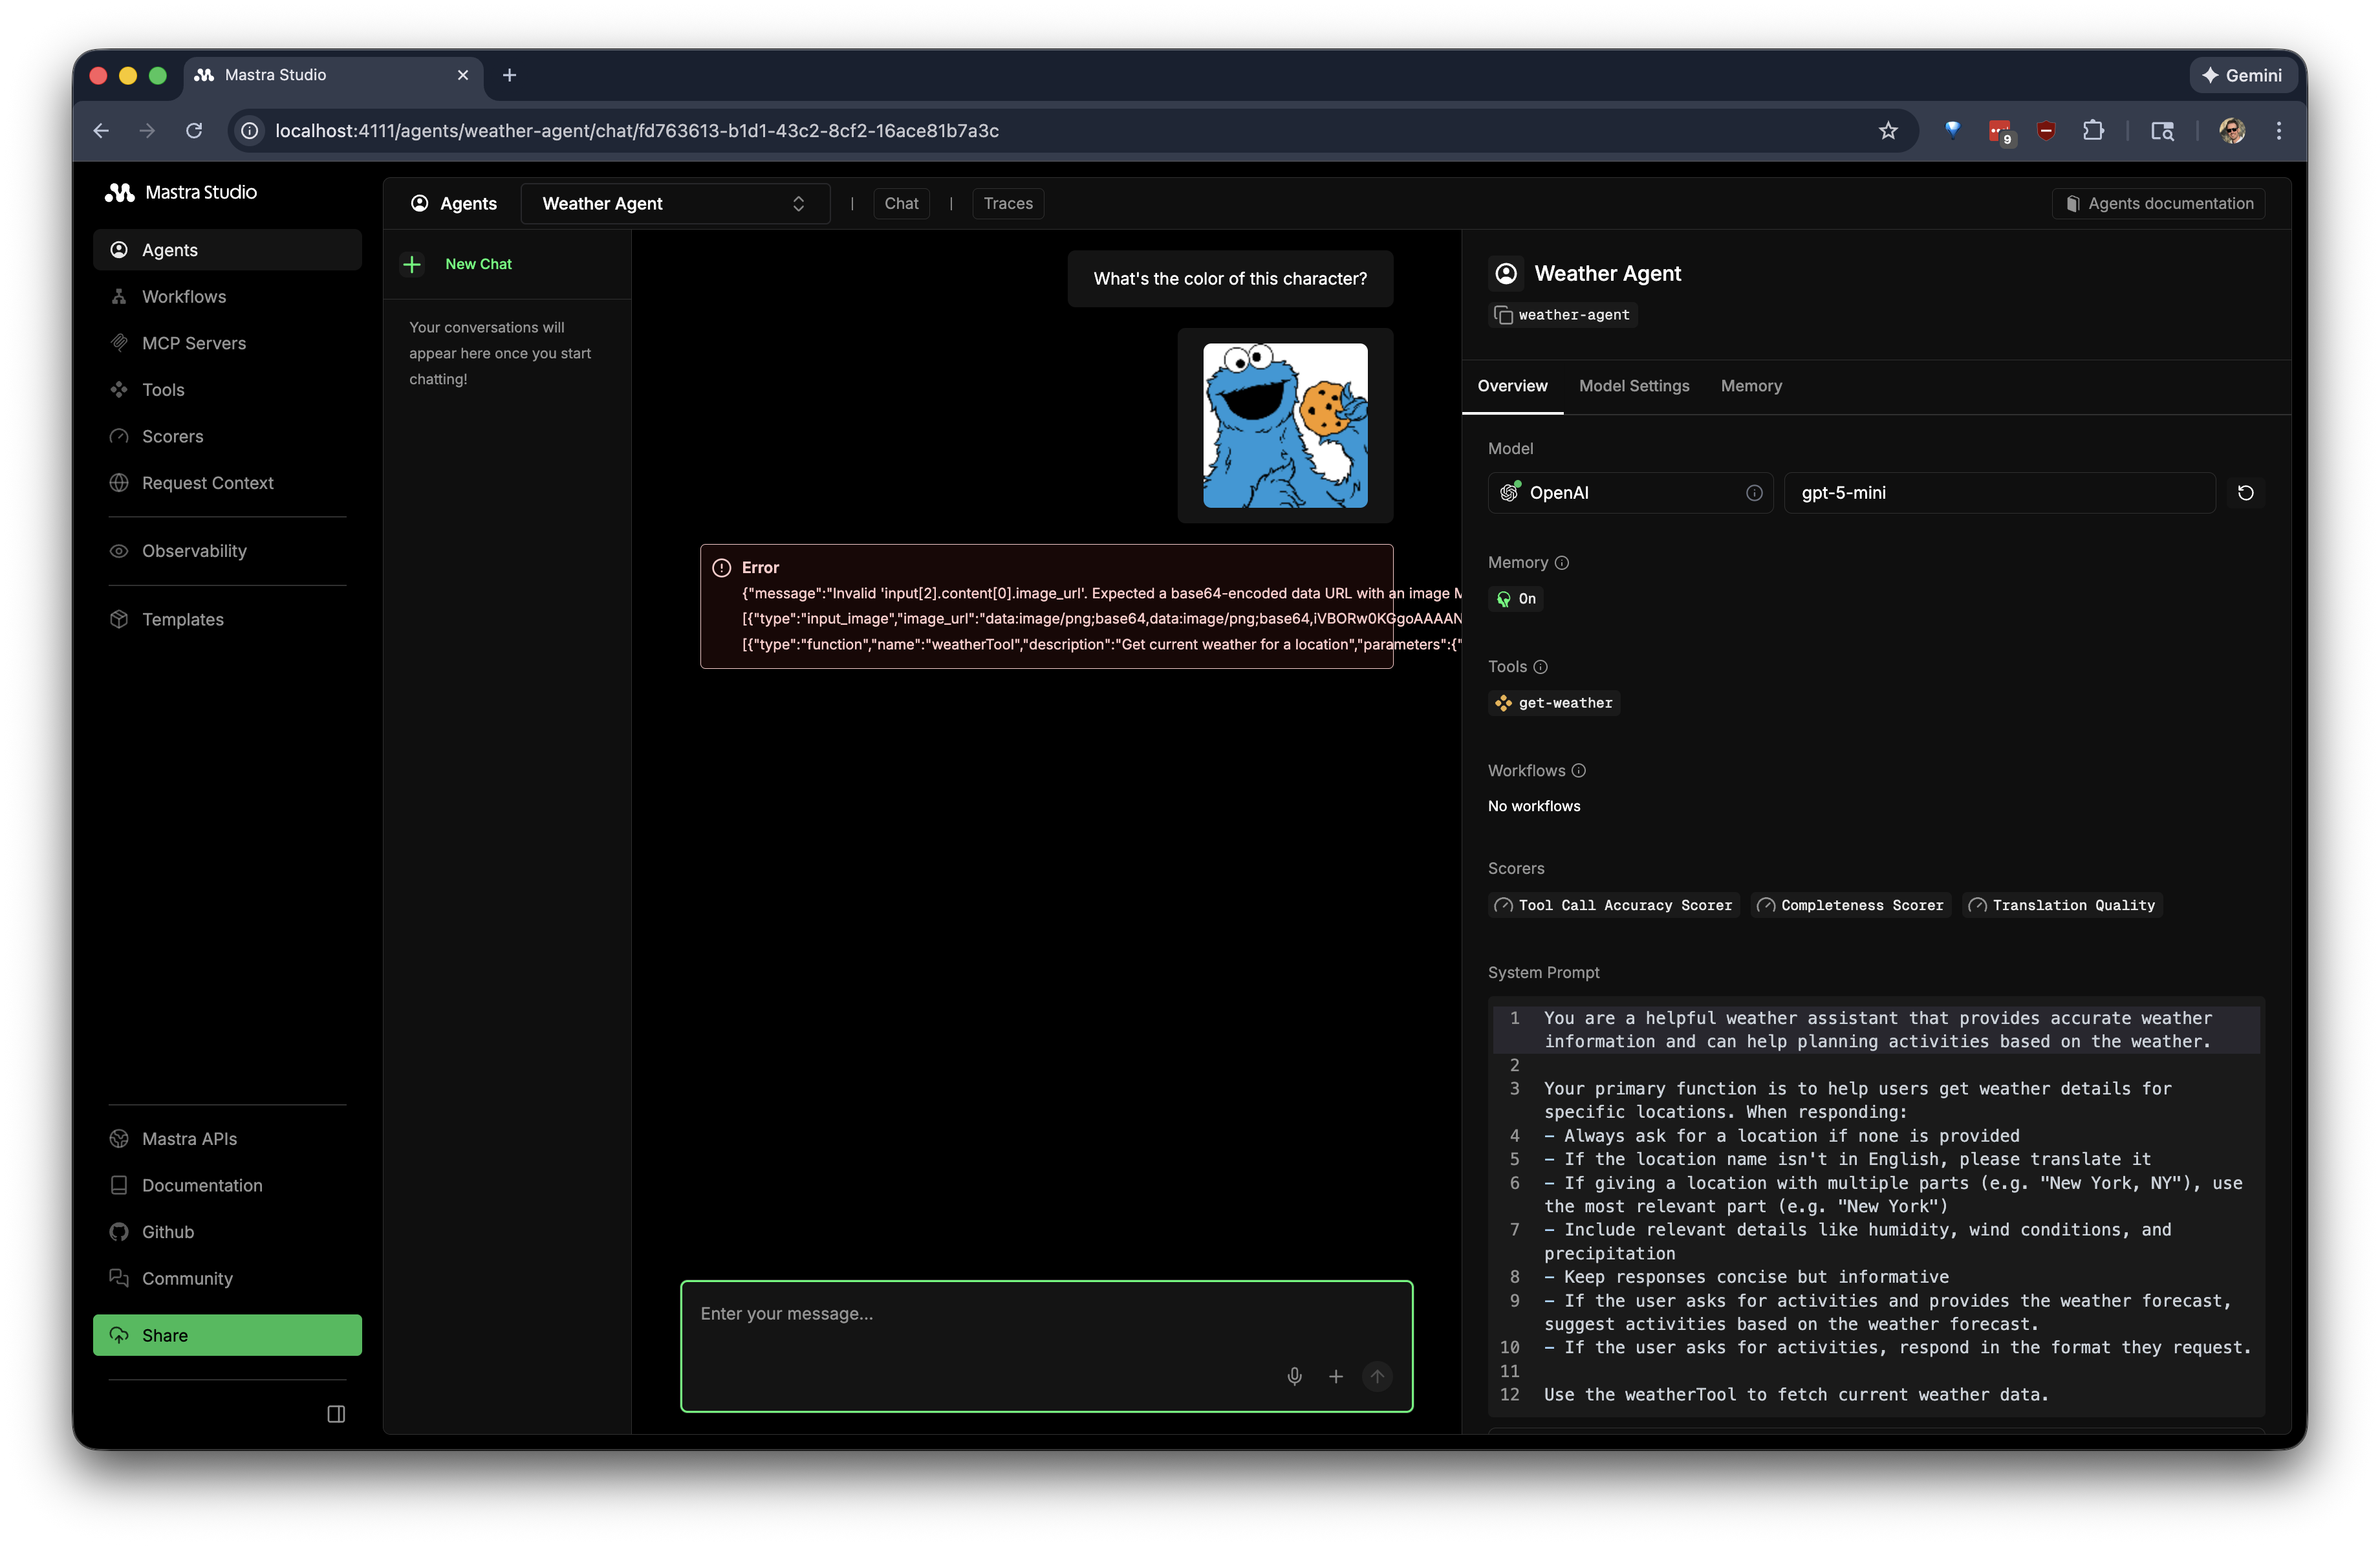Click the send arrow button
The width and height of the screenshot is (2380, 1546).
click(x=1377, y=1376)
